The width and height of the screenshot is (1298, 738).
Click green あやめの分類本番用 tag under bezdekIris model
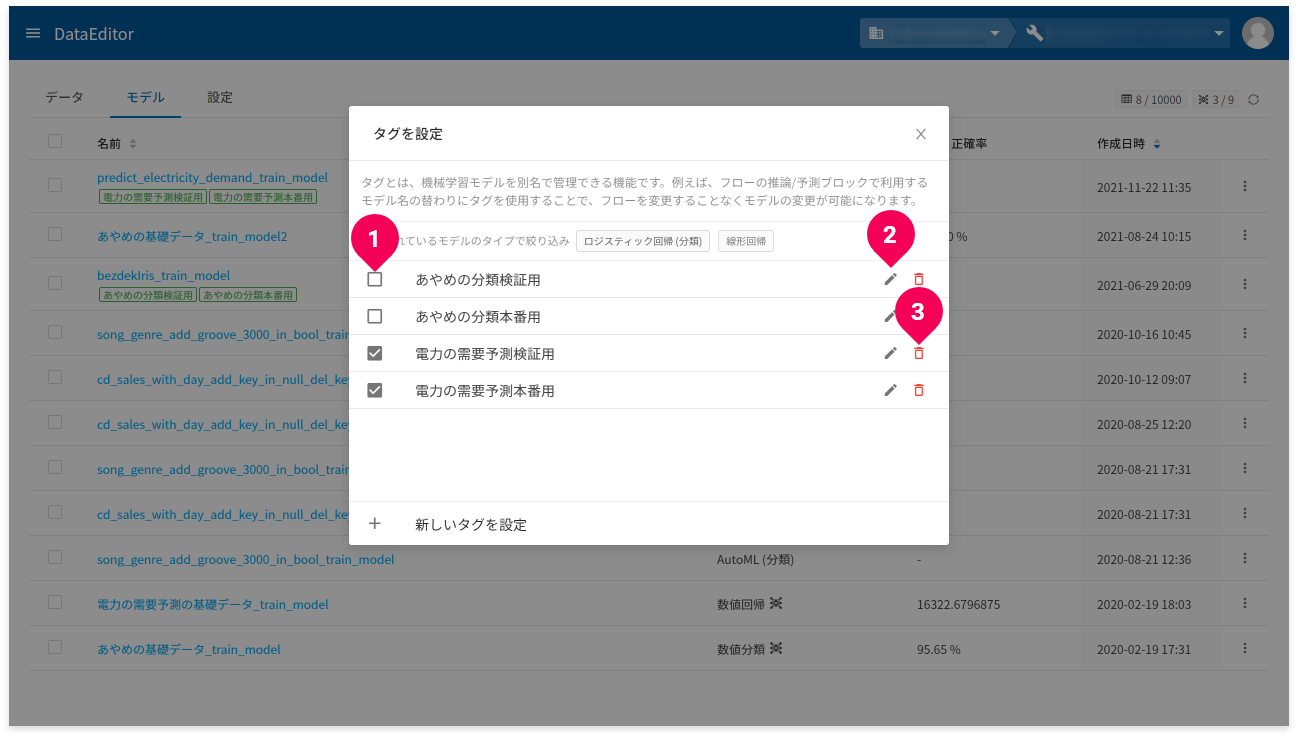coord(248,295)
